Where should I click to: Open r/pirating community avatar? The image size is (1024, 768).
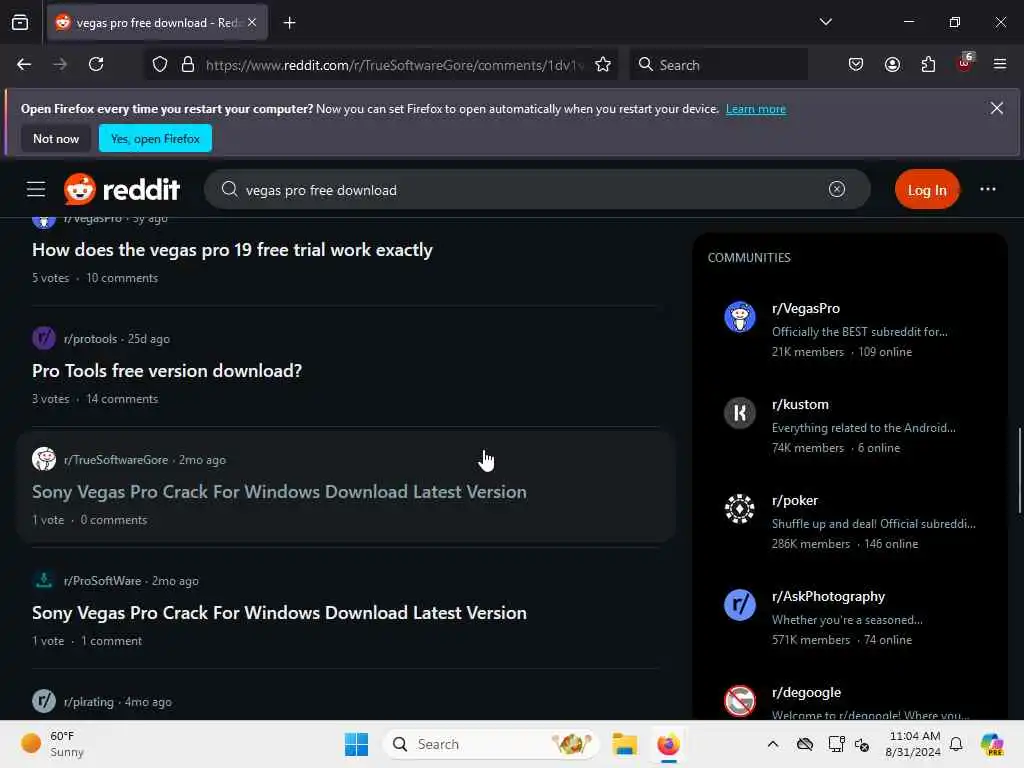point(44,701)
